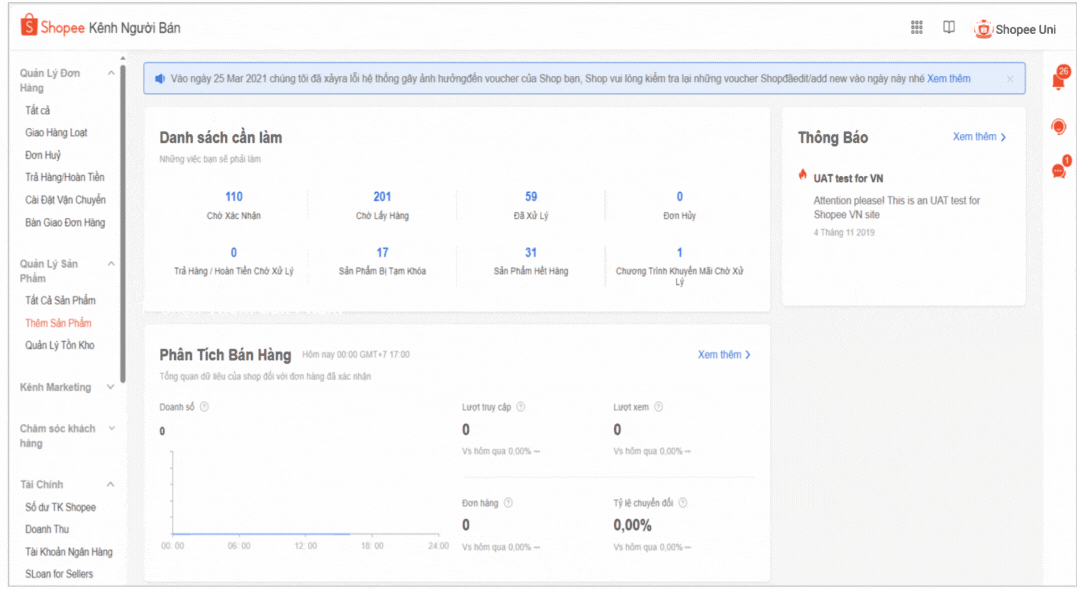Open Đơn Huỷ in sidebar menu
The height and width of the screenshot is (589, 1077).
pos(43,155)
